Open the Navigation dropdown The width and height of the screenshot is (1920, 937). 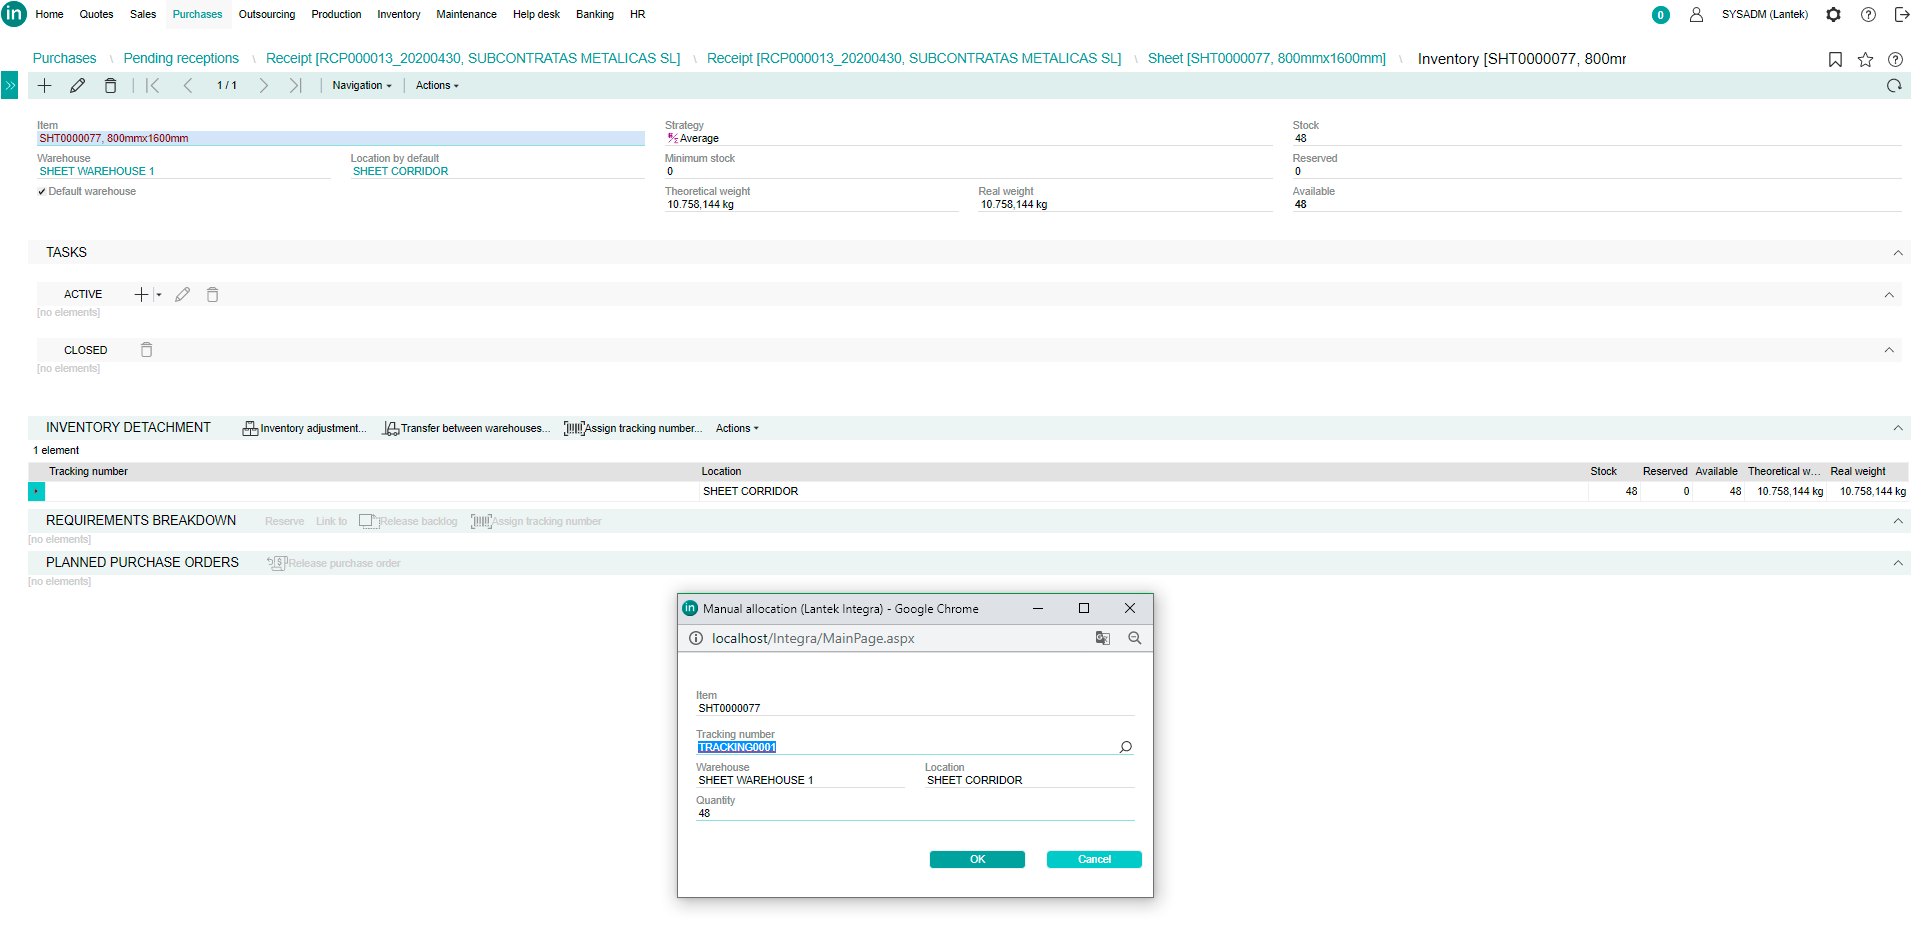pos(361,86)
